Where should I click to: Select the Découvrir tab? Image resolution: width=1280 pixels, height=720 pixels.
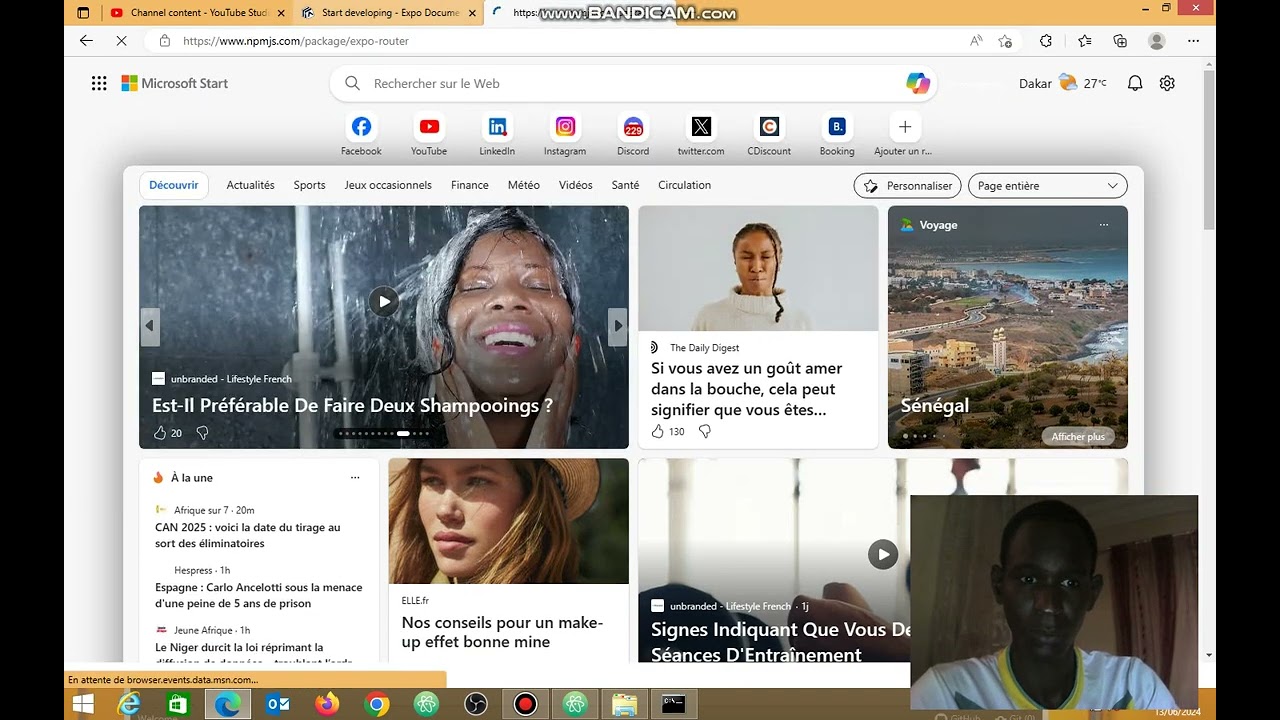(174, 185)
